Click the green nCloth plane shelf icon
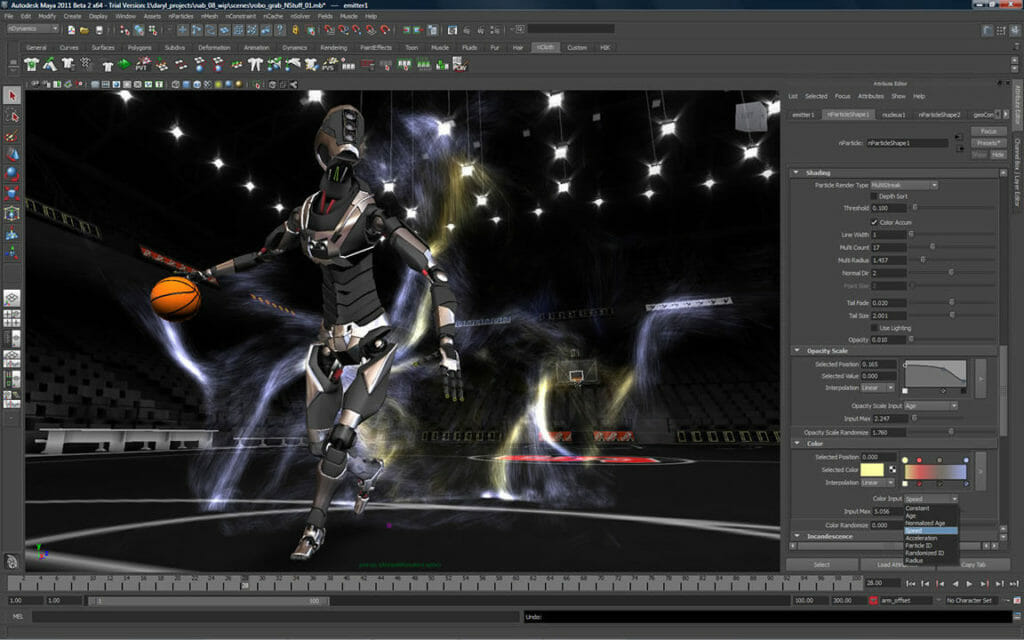The image size is (1024, 640). (123, 64)
